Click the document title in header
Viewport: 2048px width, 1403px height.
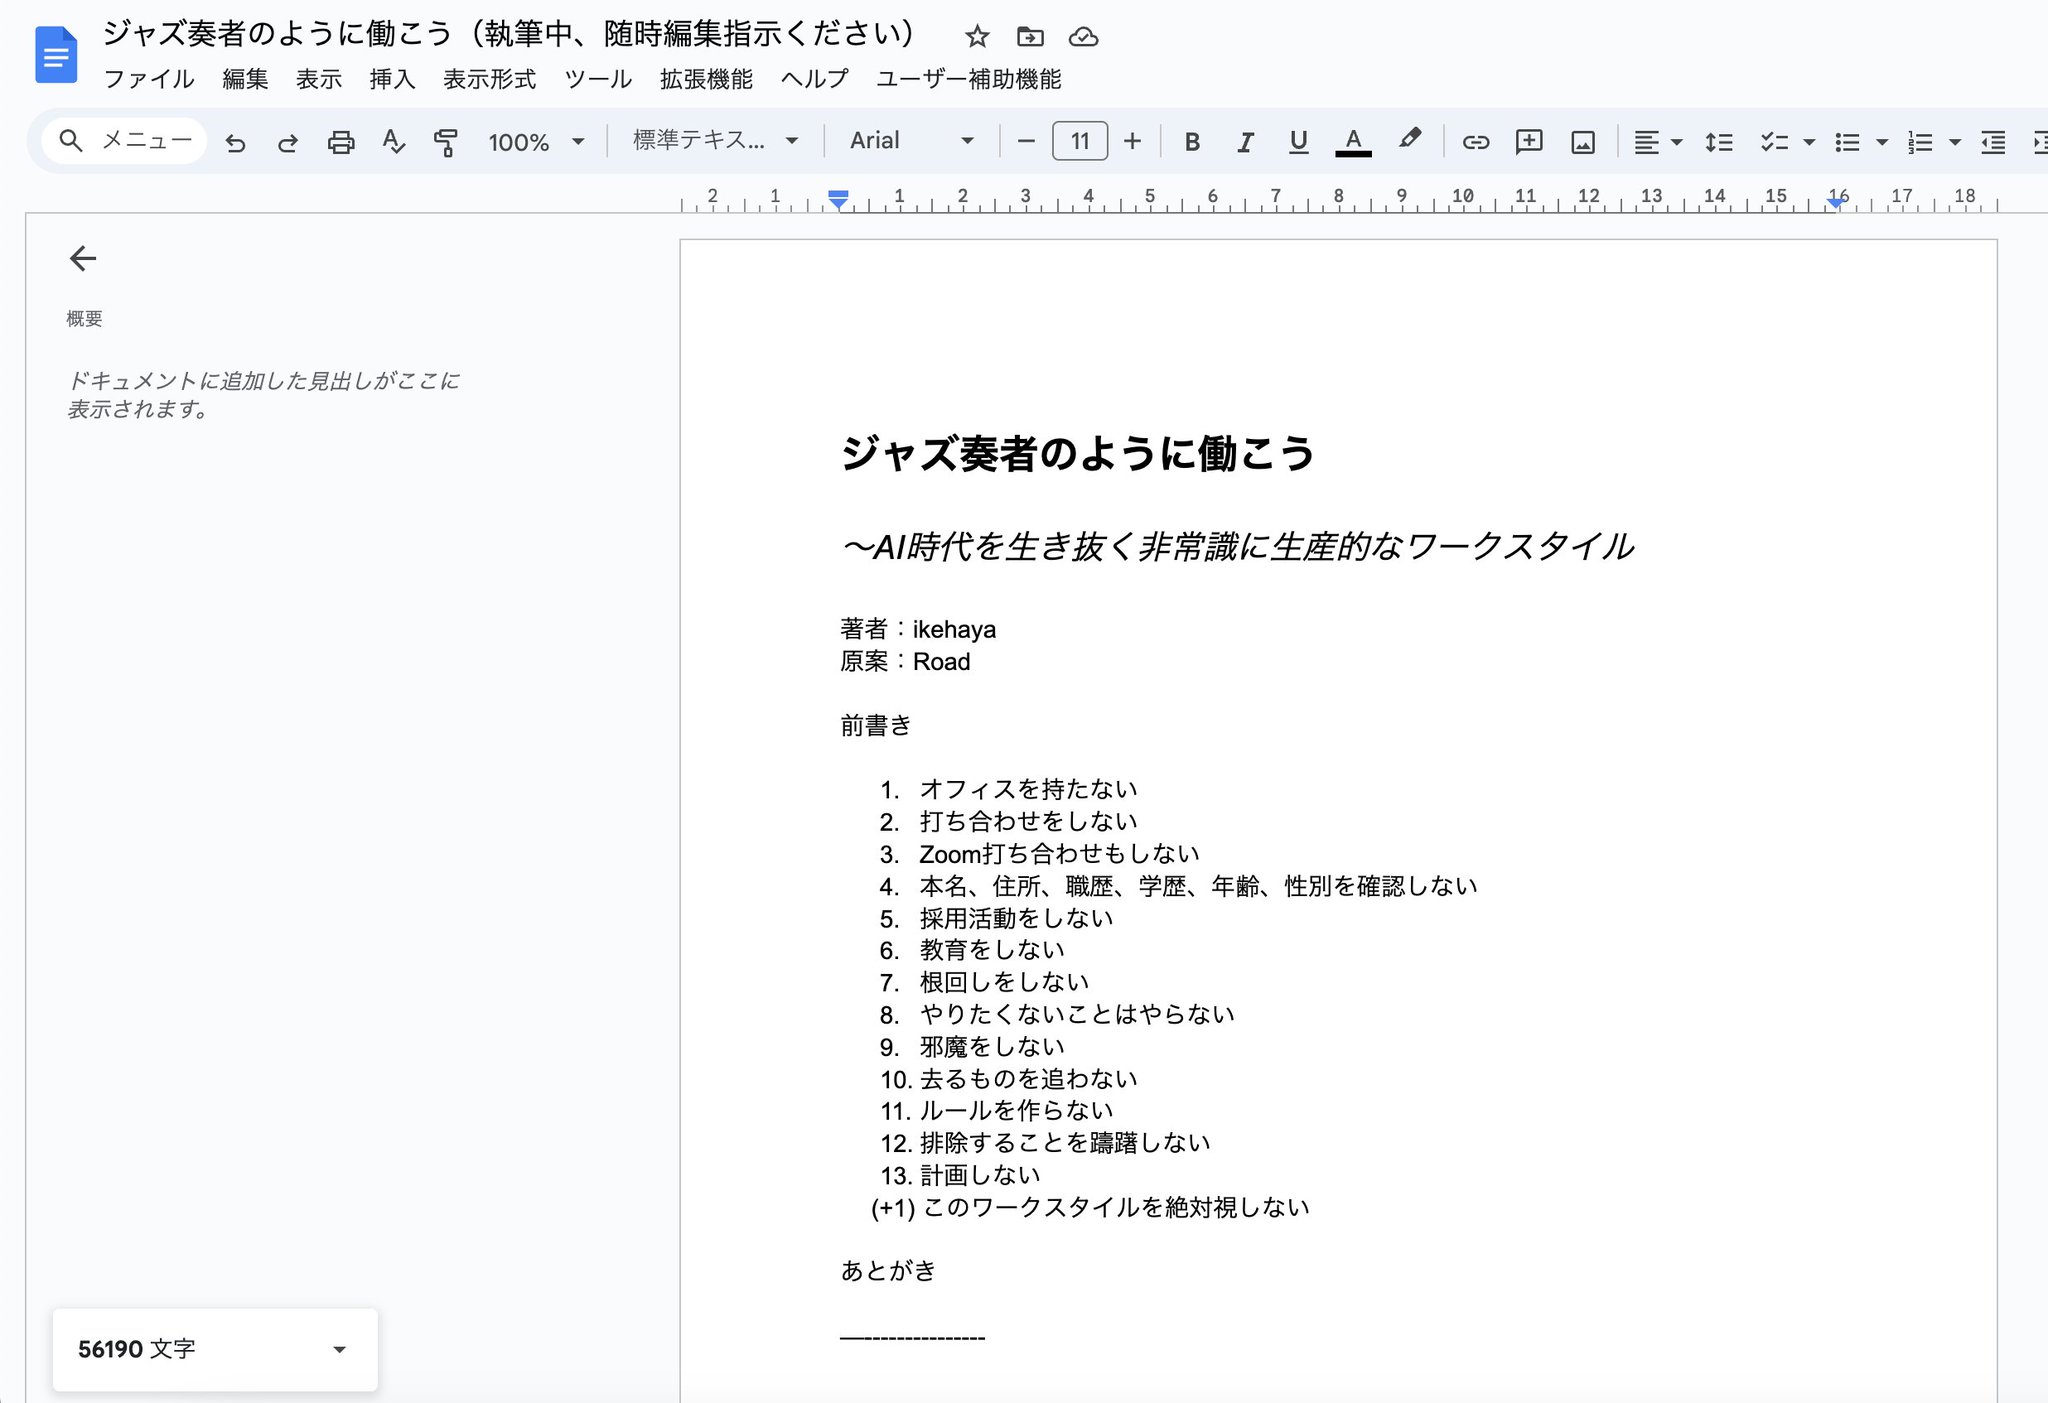coord(508,34)
